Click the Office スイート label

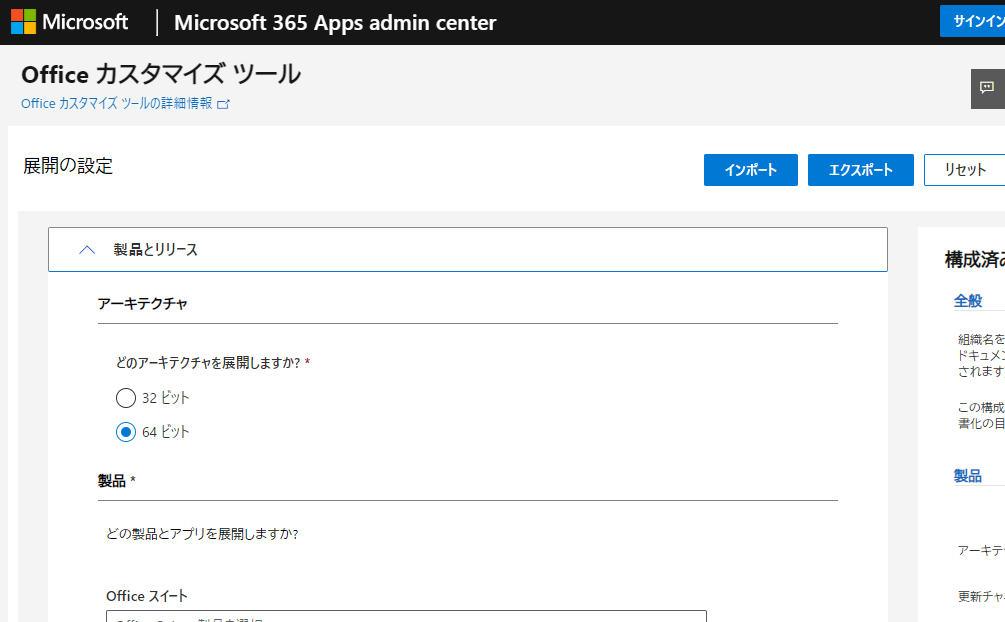pyautogui.click(x=147, y=596)
